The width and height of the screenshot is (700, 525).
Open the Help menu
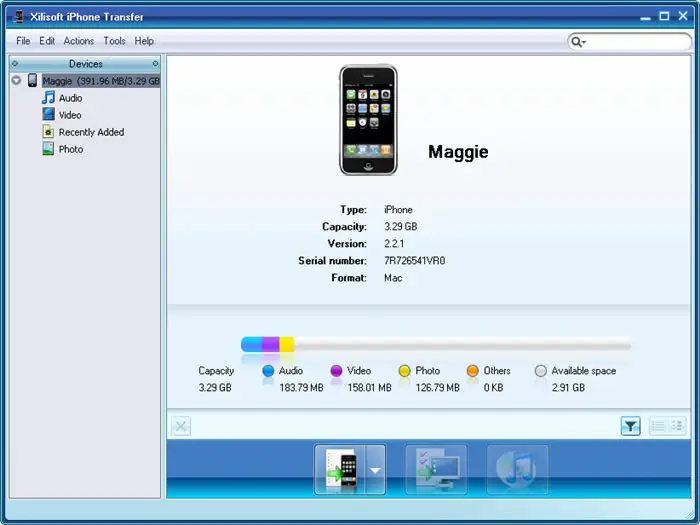[144, 41]
